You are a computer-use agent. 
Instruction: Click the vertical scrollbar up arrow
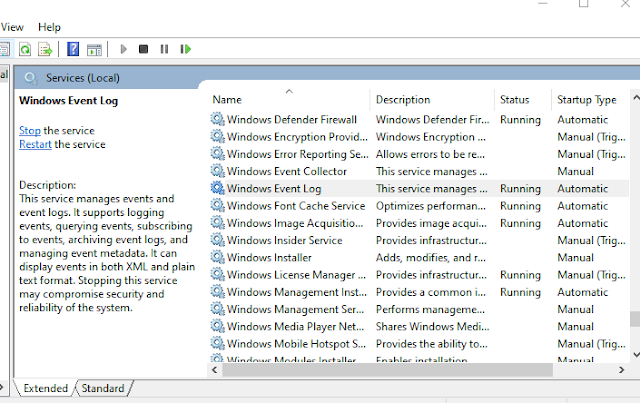tap(636, 98)
